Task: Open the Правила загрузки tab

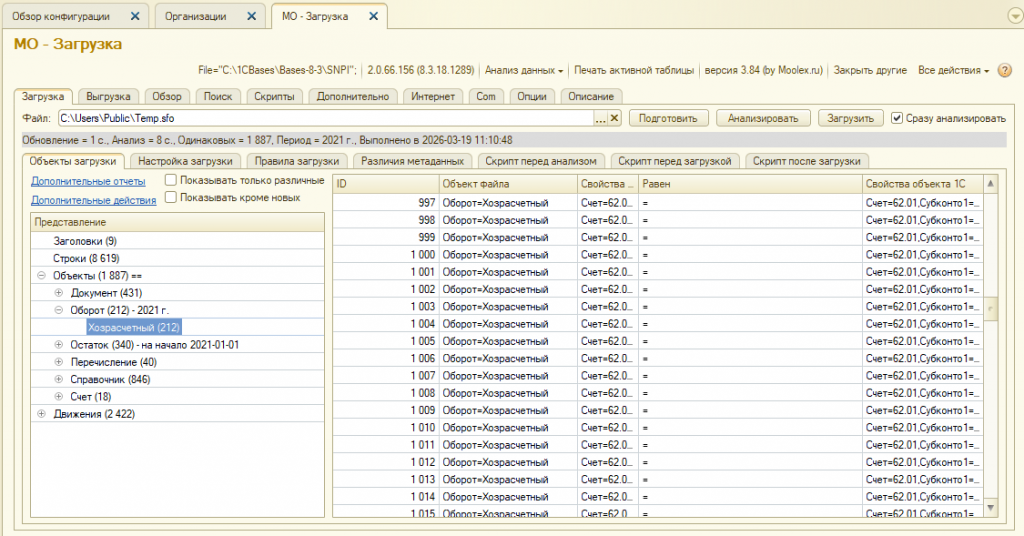Action: (x=297, y=161)
